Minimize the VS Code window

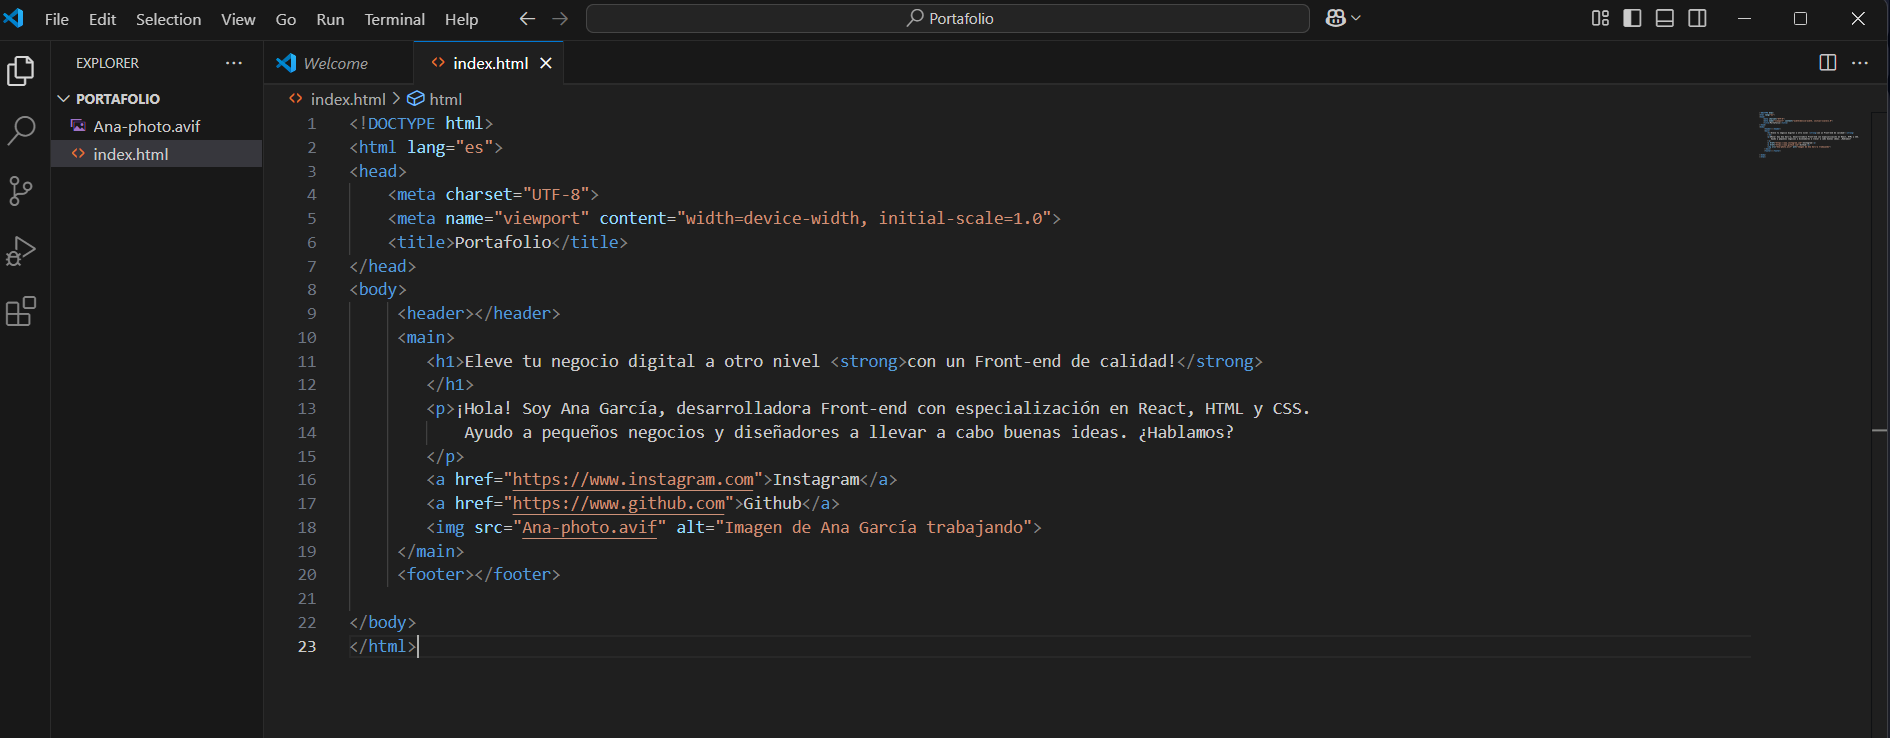[1744, 18]
